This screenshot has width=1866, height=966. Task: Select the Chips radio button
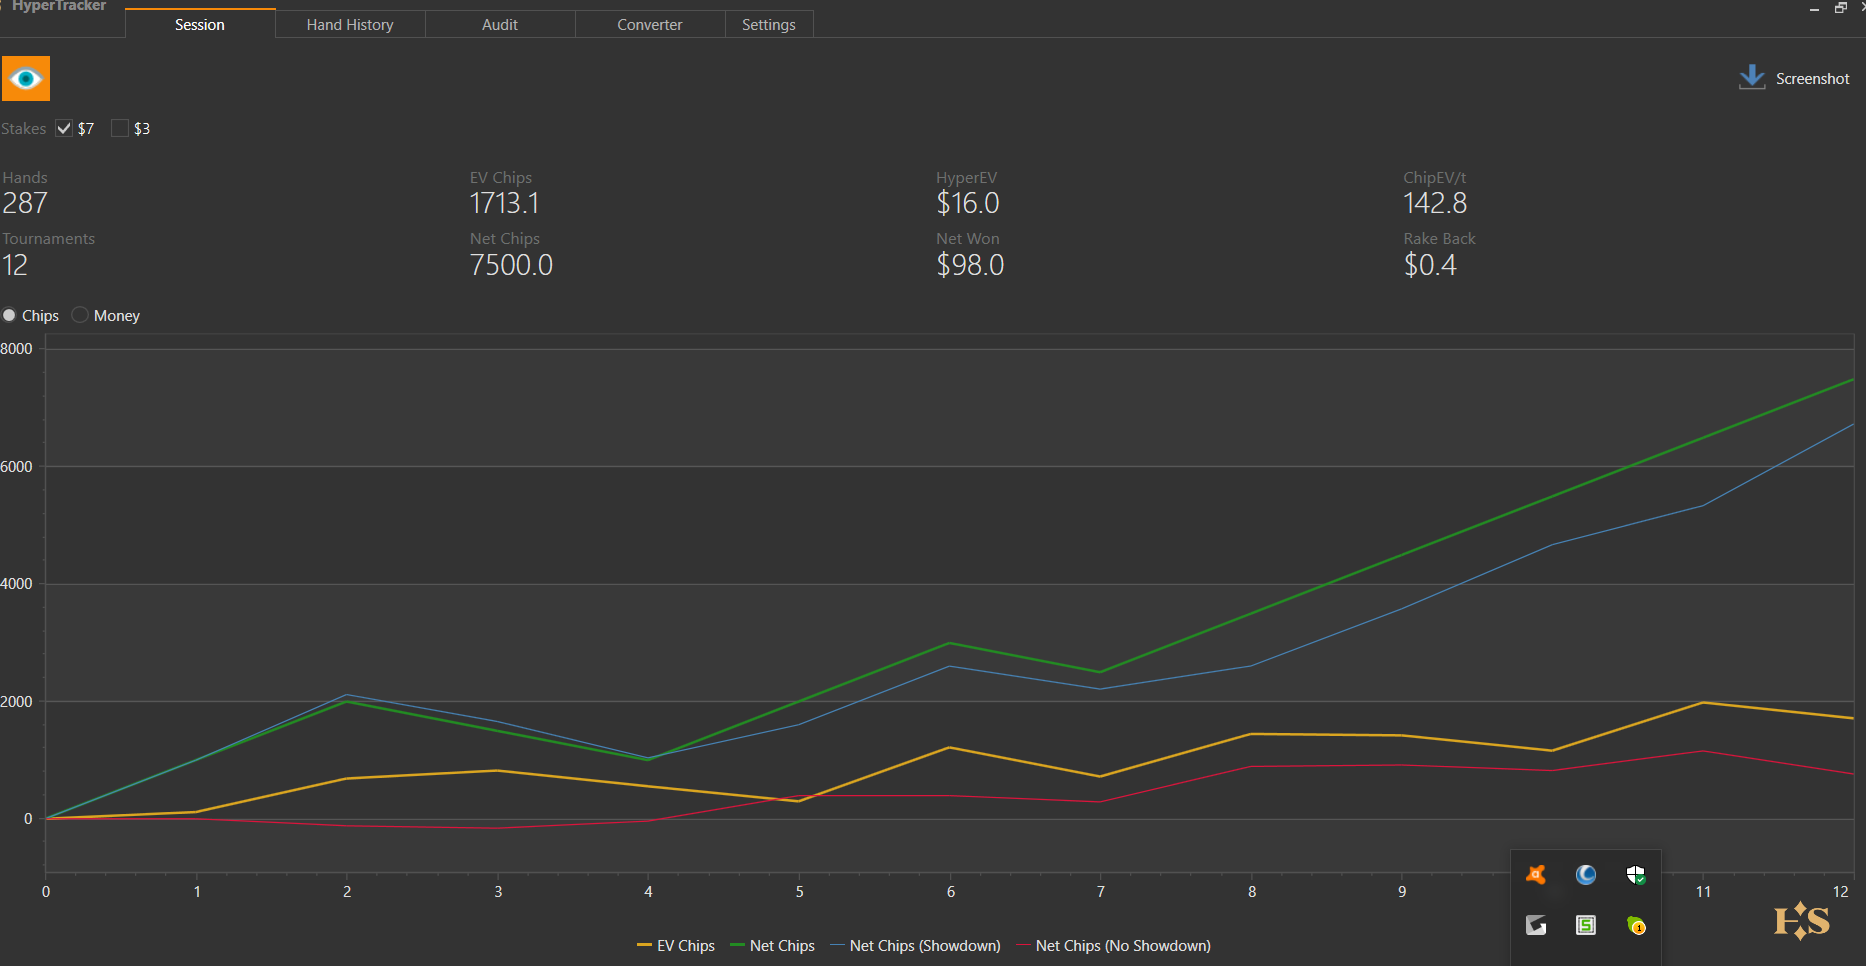click(x=9, y=315)
